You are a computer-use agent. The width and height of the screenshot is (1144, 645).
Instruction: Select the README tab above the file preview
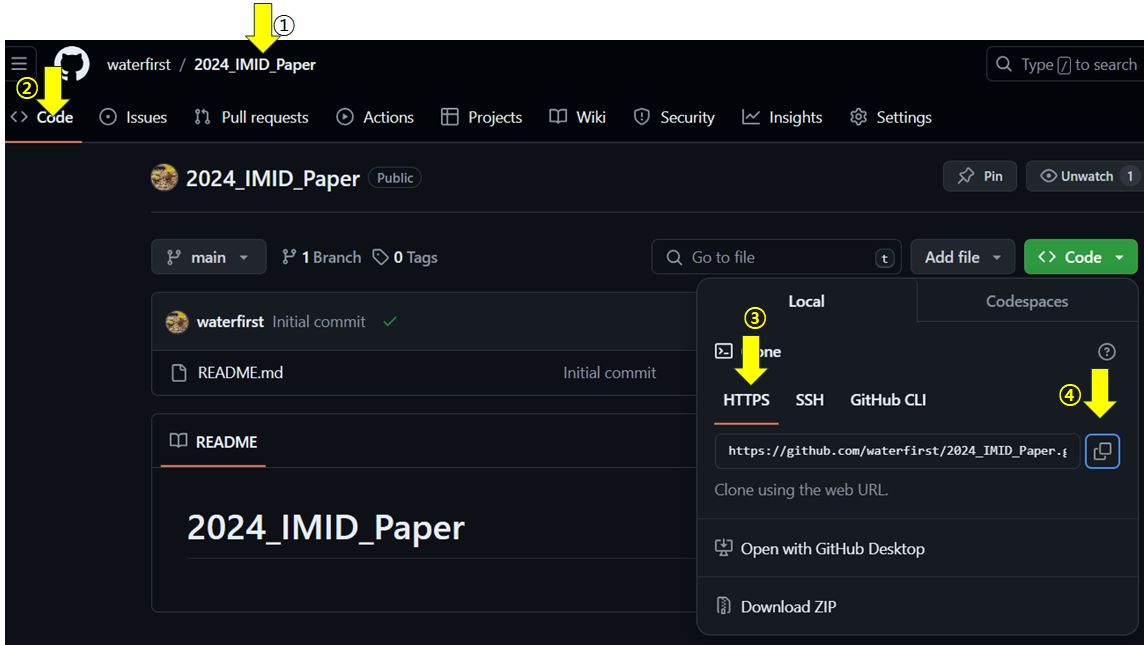pyautogui.click(x=213, y=441)
